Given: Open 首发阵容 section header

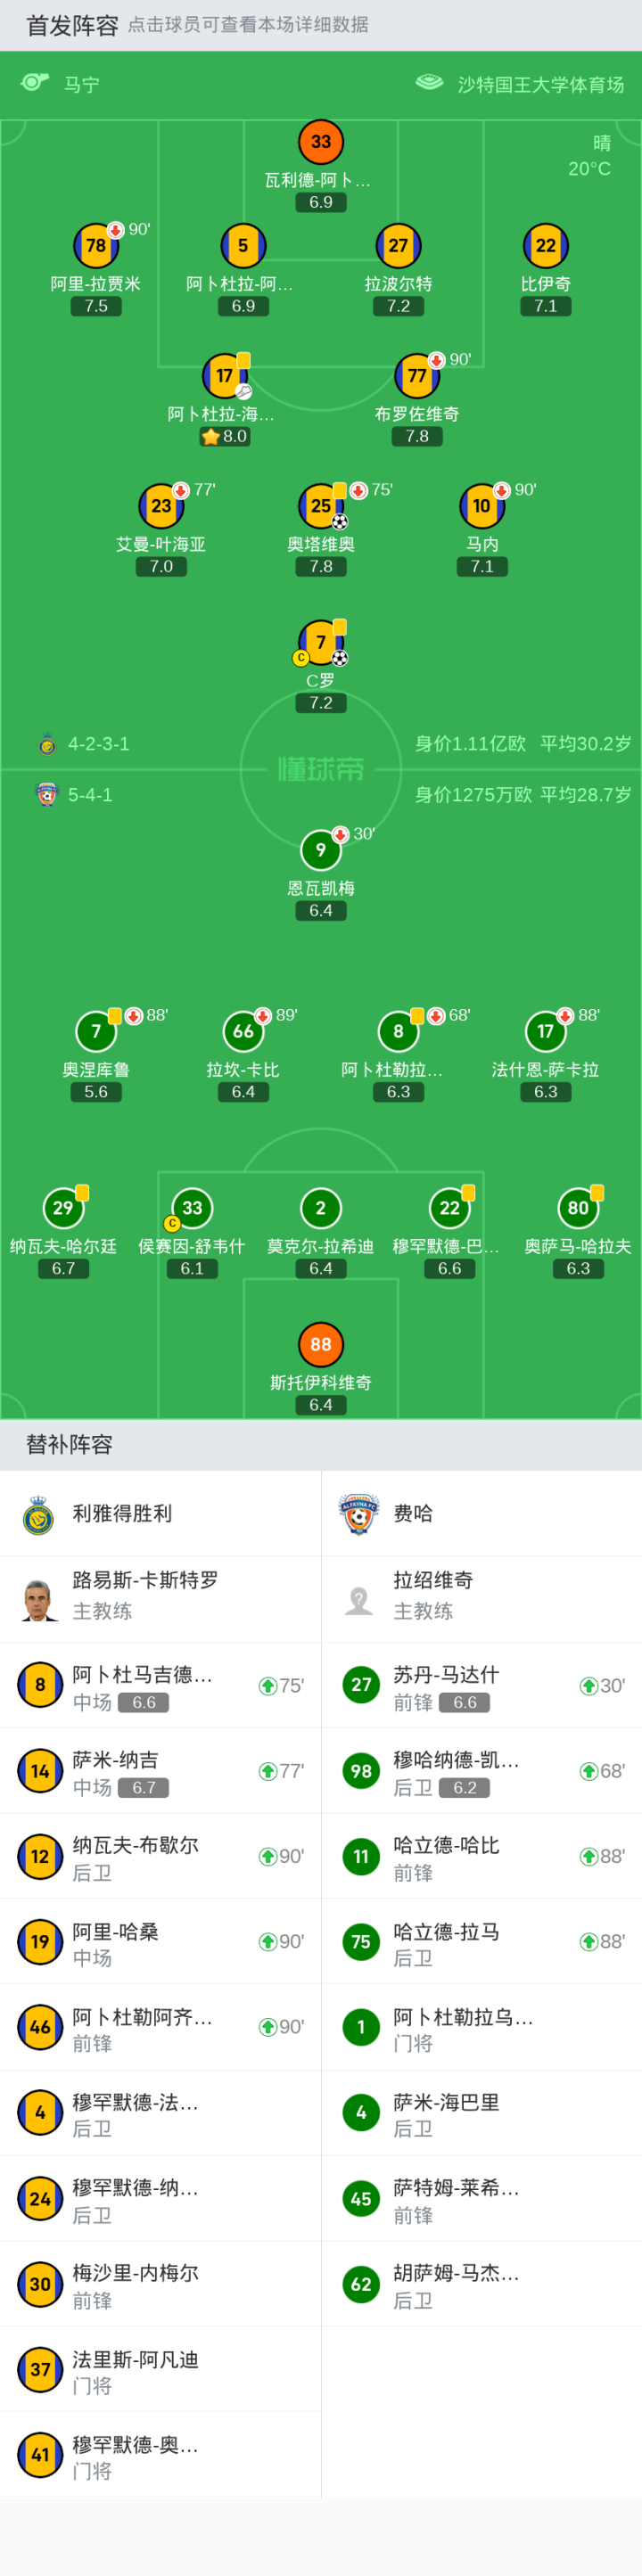Looking at the screenshot, I should click(x=72, y=25).
